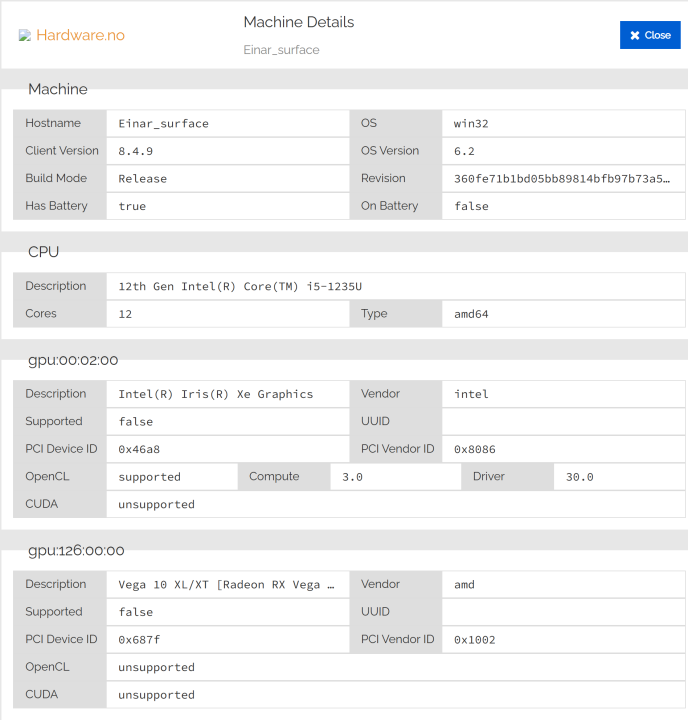
Task: Open the Hardware.no logo link
Action: tap(80, 35)
